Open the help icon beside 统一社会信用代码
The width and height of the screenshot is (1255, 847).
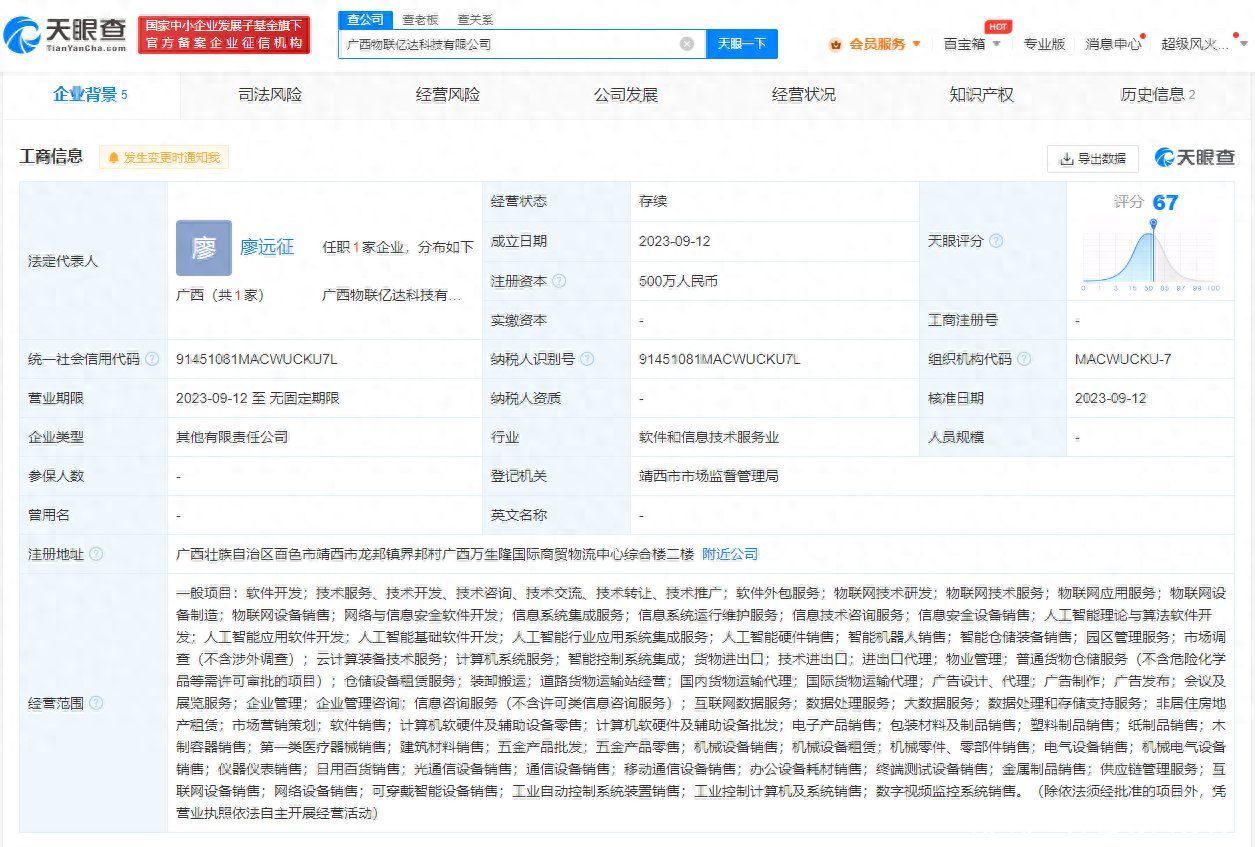(x=152, y=359)
